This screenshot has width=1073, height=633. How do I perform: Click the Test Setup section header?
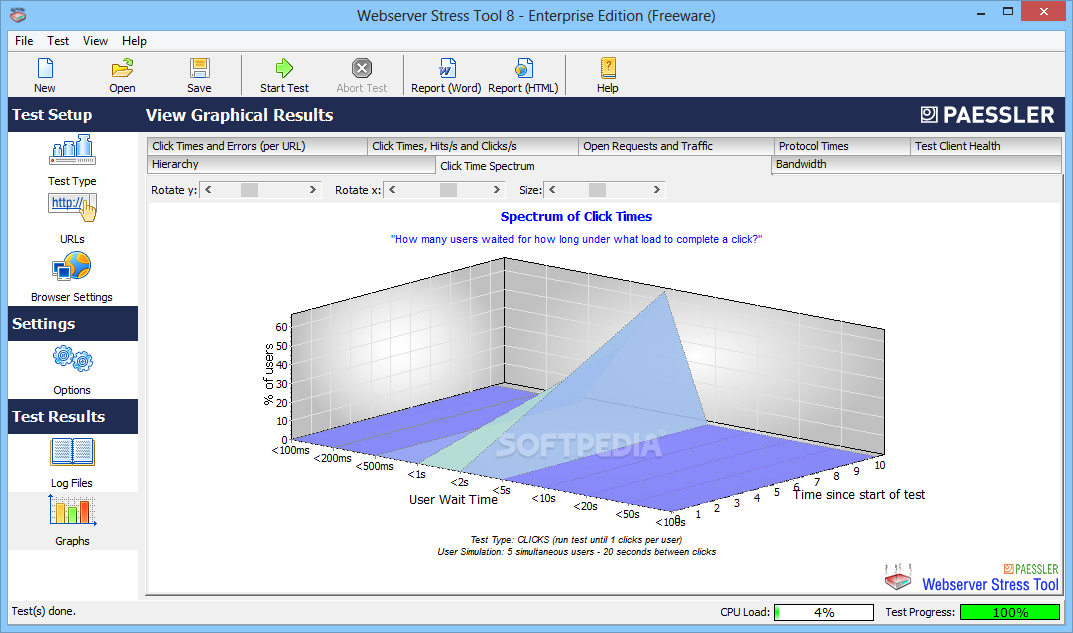click(x=73, y=115)
